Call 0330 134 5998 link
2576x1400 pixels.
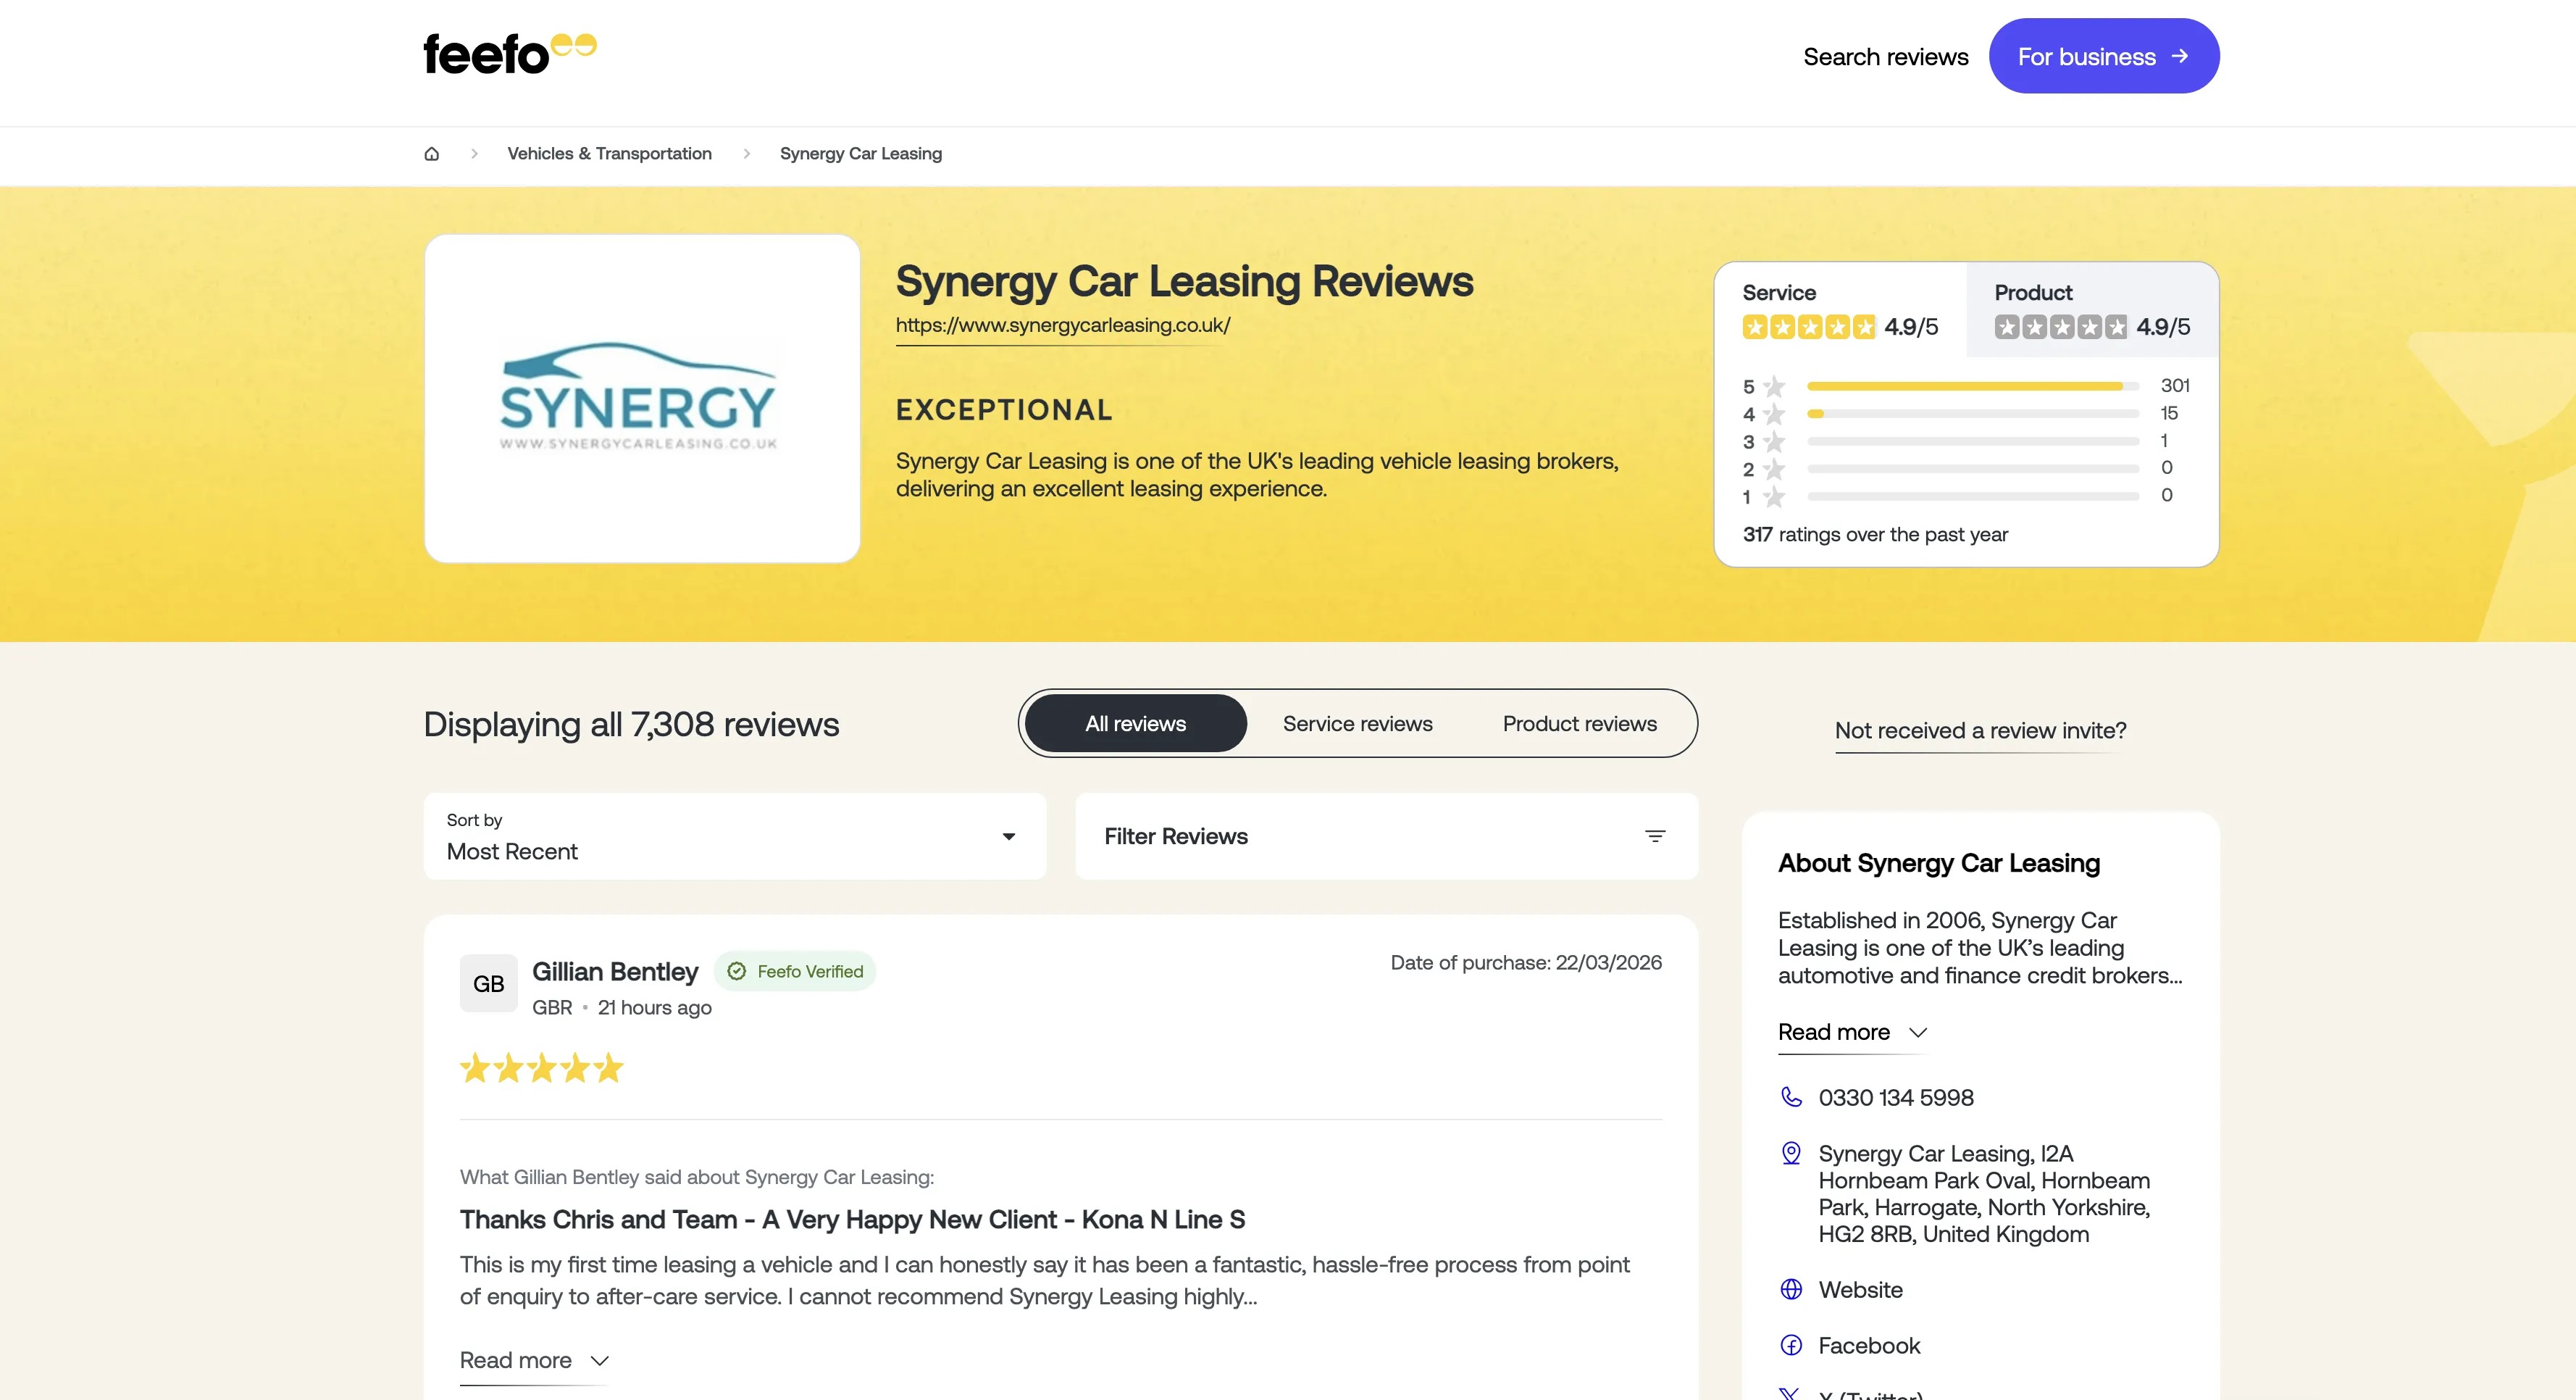tap(1895, 1097)
